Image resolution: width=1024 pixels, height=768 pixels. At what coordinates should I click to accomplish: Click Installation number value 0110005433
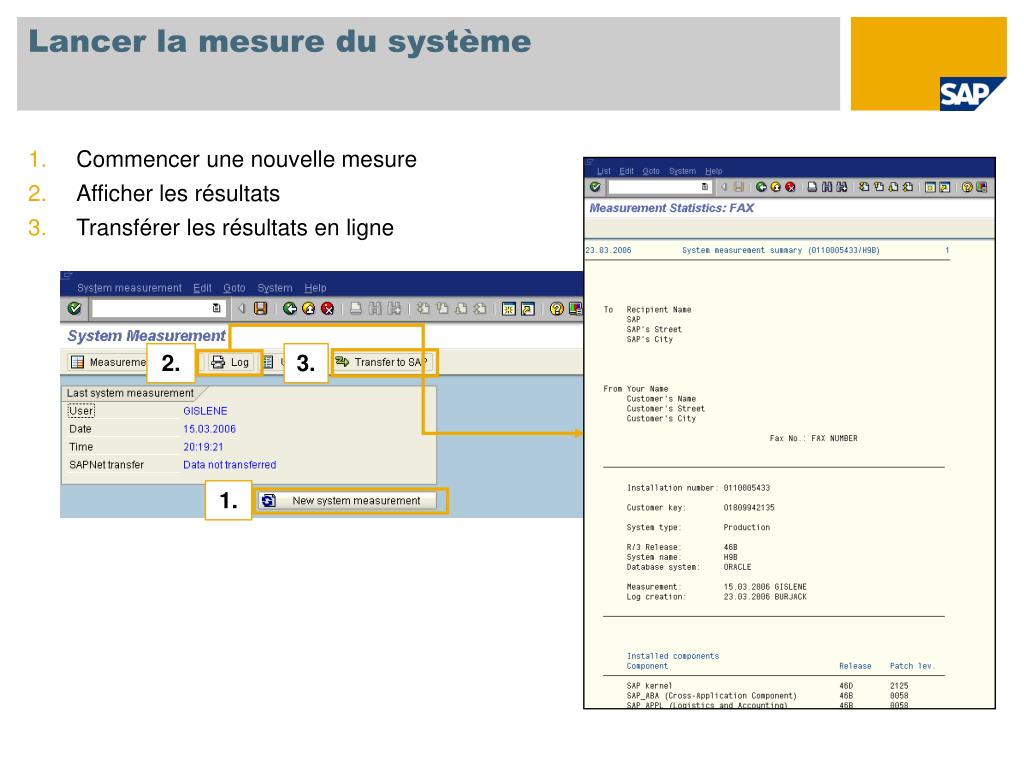point(746,488)
